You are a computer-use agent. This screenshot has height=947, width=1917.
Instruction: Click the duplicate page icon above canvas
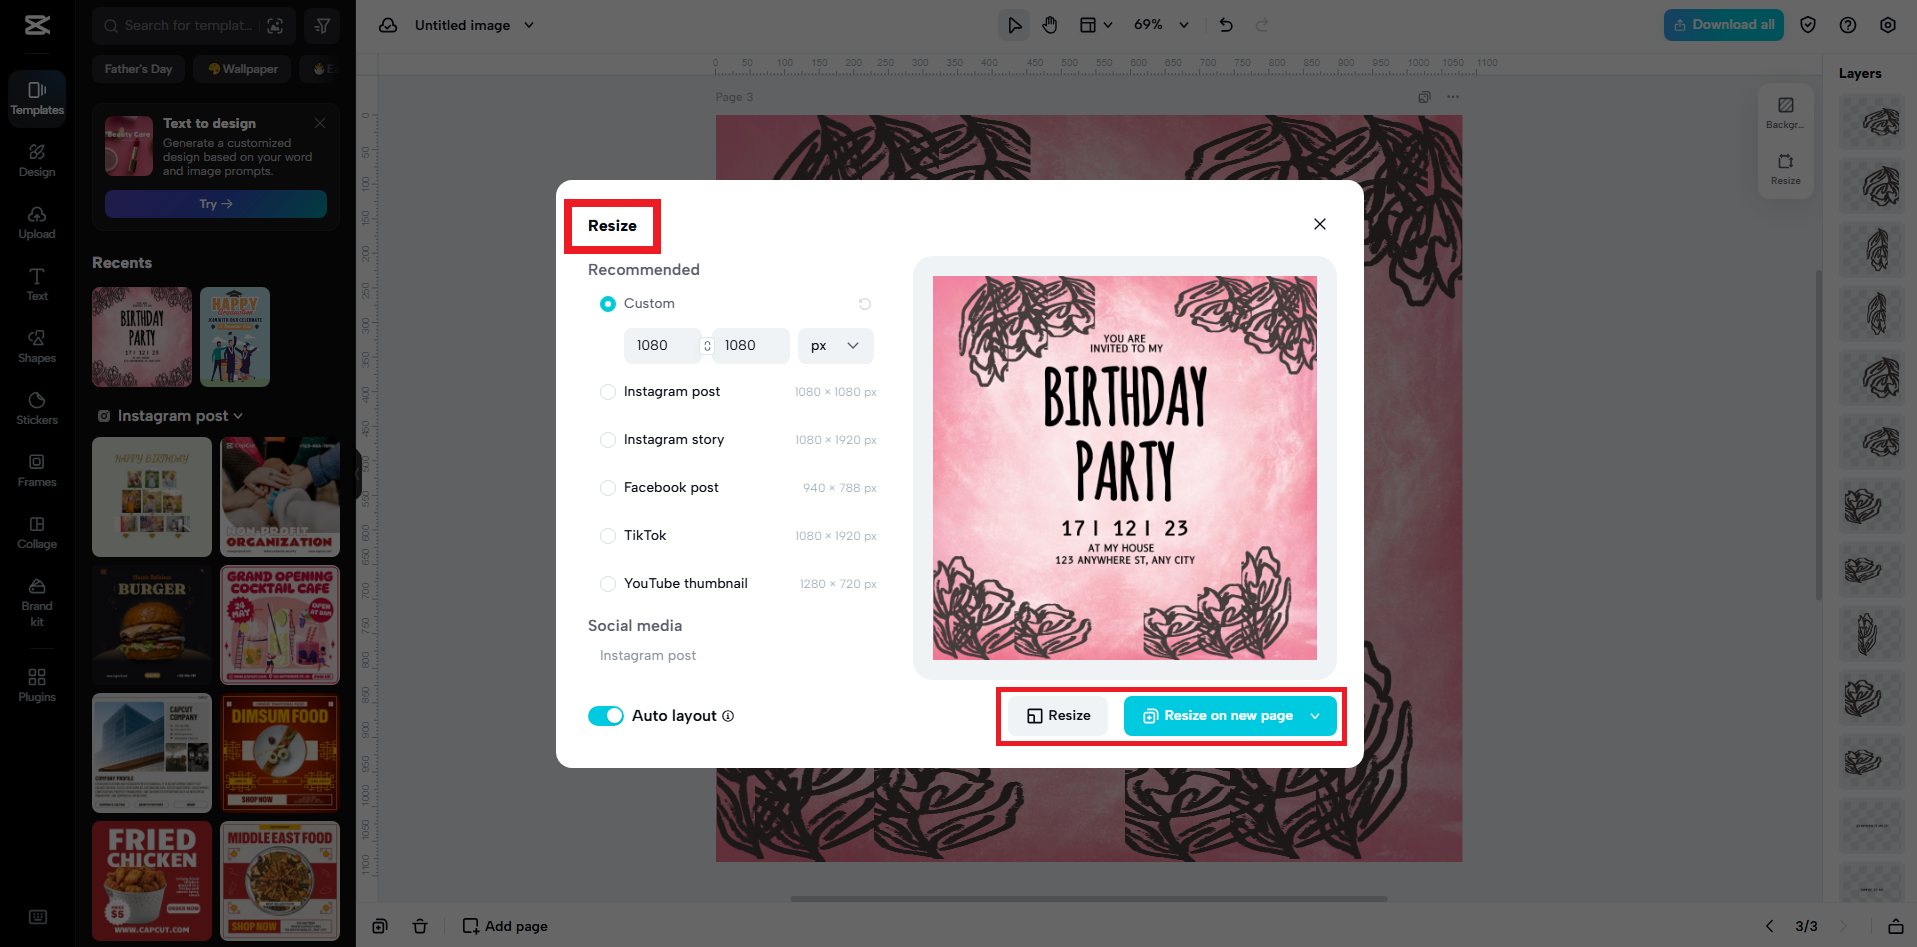tap(1424, 97)
